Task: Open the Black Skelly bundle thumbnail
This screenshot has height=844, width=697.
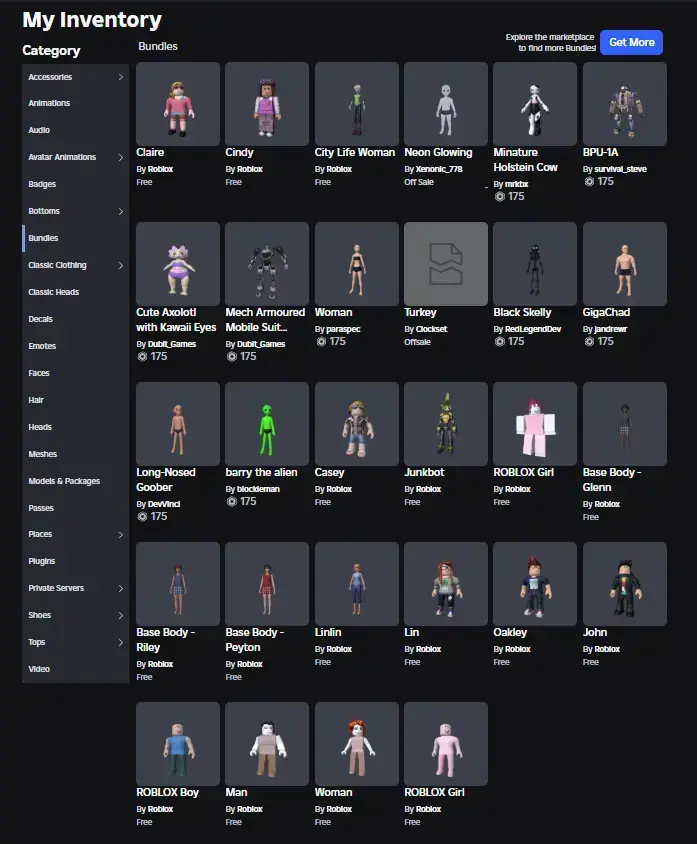Action: click(x=535, y=264)
